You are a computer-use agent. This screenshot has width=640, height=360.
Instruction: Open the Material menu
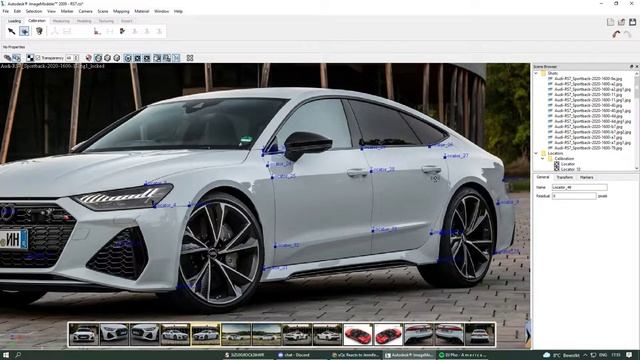[142, 11]
